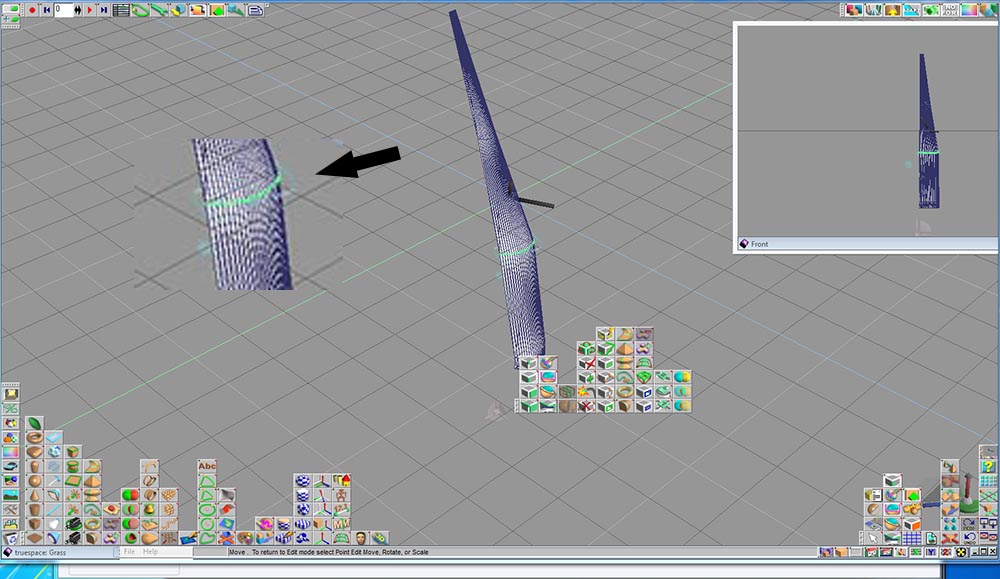The image size is (1000, 579).
Task: Click the golden bell icon
Action: (x=149, y=509)
